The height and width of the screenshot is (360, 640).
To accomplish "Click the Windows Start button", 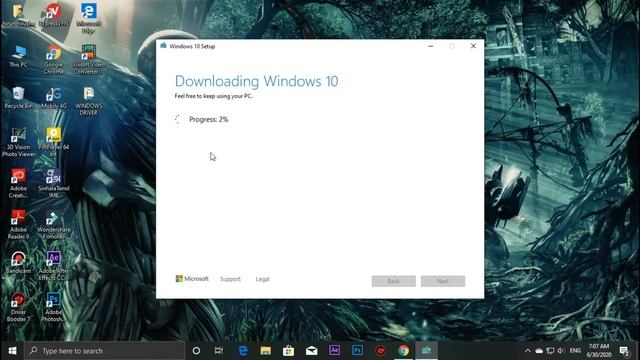I will [12, 351].
